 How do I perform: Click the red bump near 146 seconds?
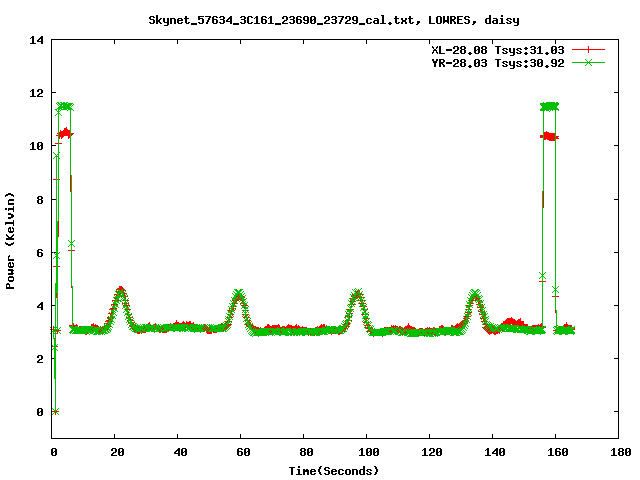pyautogui.click(x=512, y=322)
